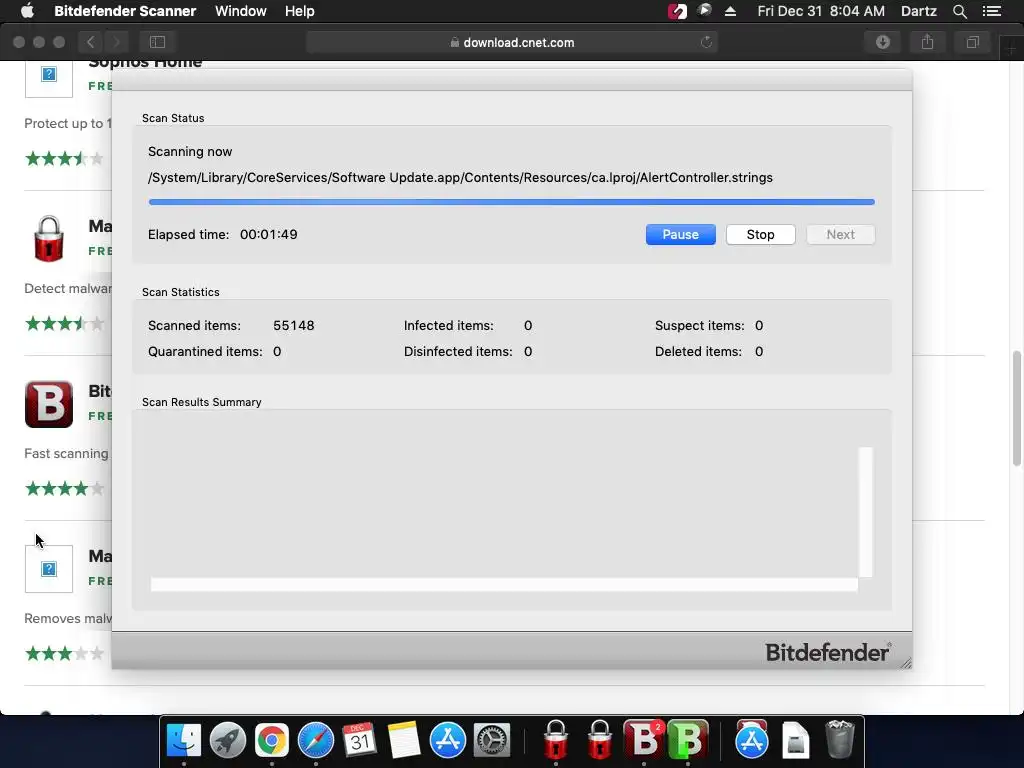This screenshot has height=768, width=1024.
Task: Click the Deleted items label
Action: [x=698, y=351]
